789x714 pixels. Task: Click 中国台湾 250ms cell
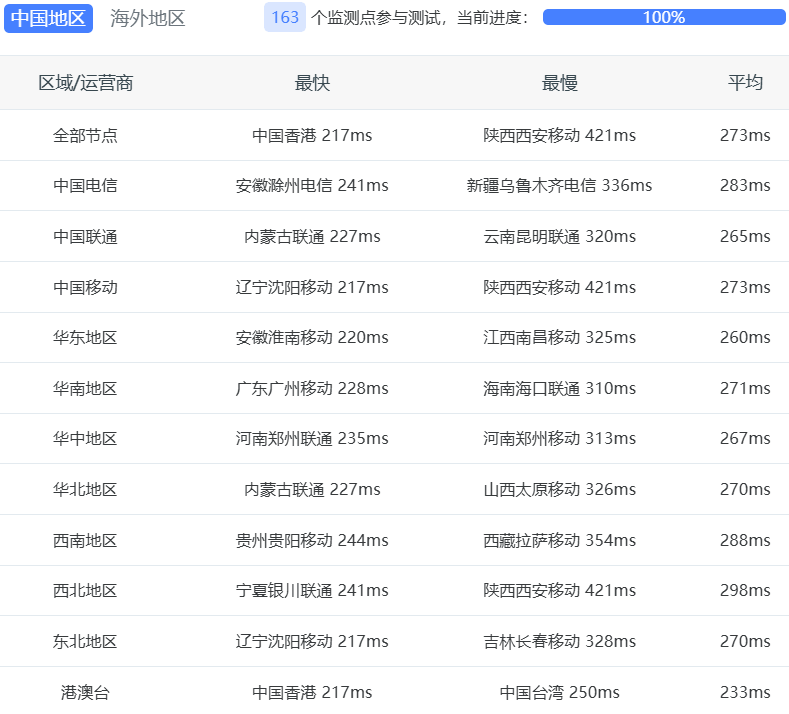560,692
